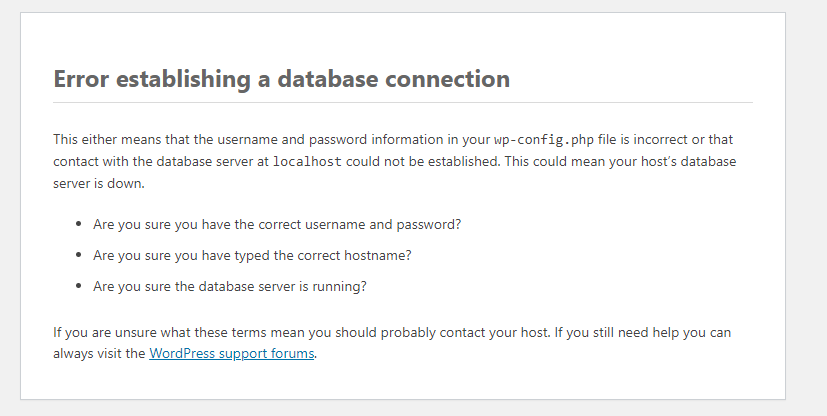Screen dimensions: 827x416
Task: Click the "always visit the" text before the link
Action: pos(99,354)
